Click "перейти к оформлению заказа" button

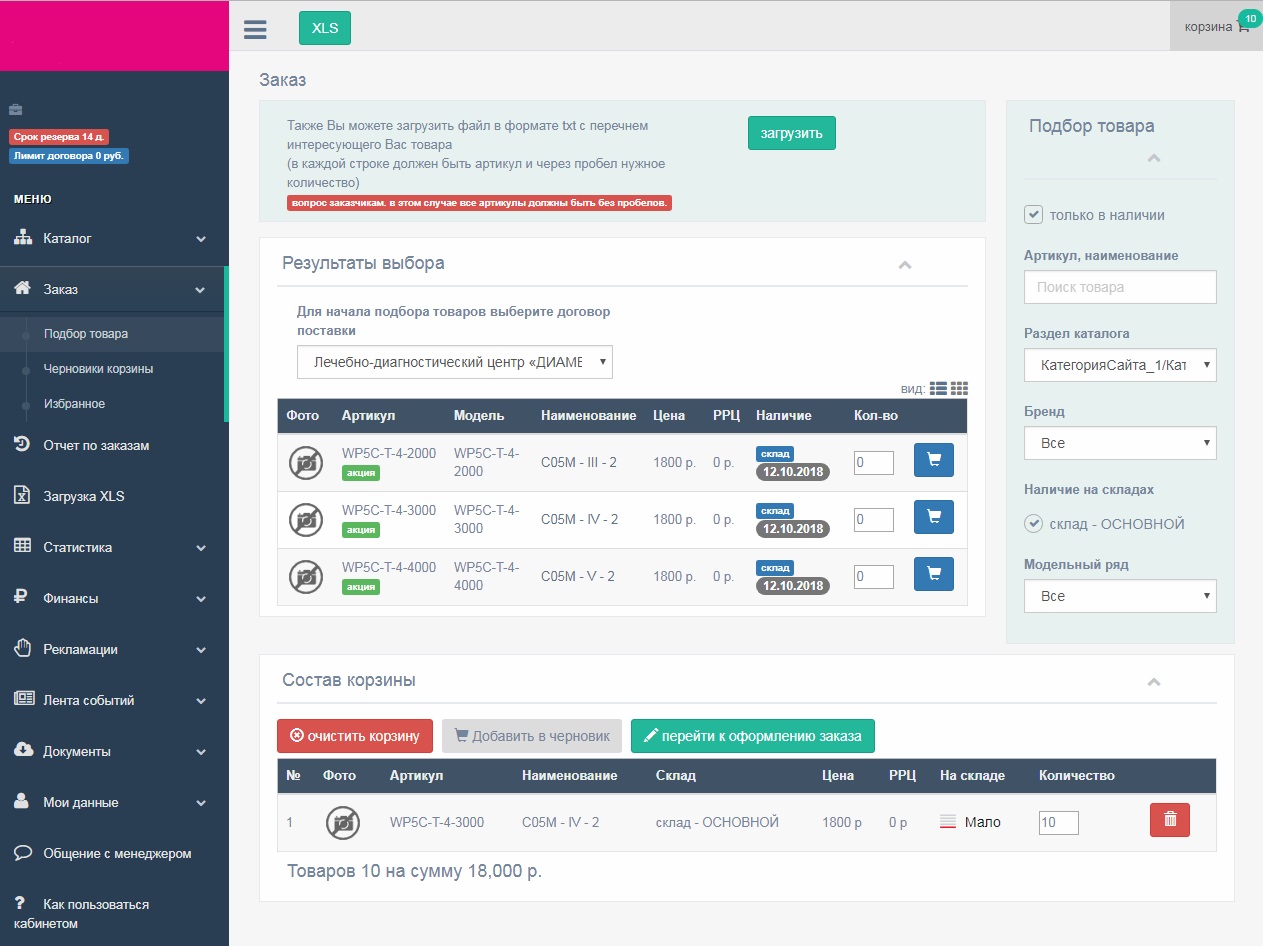(x=753, y=736)
